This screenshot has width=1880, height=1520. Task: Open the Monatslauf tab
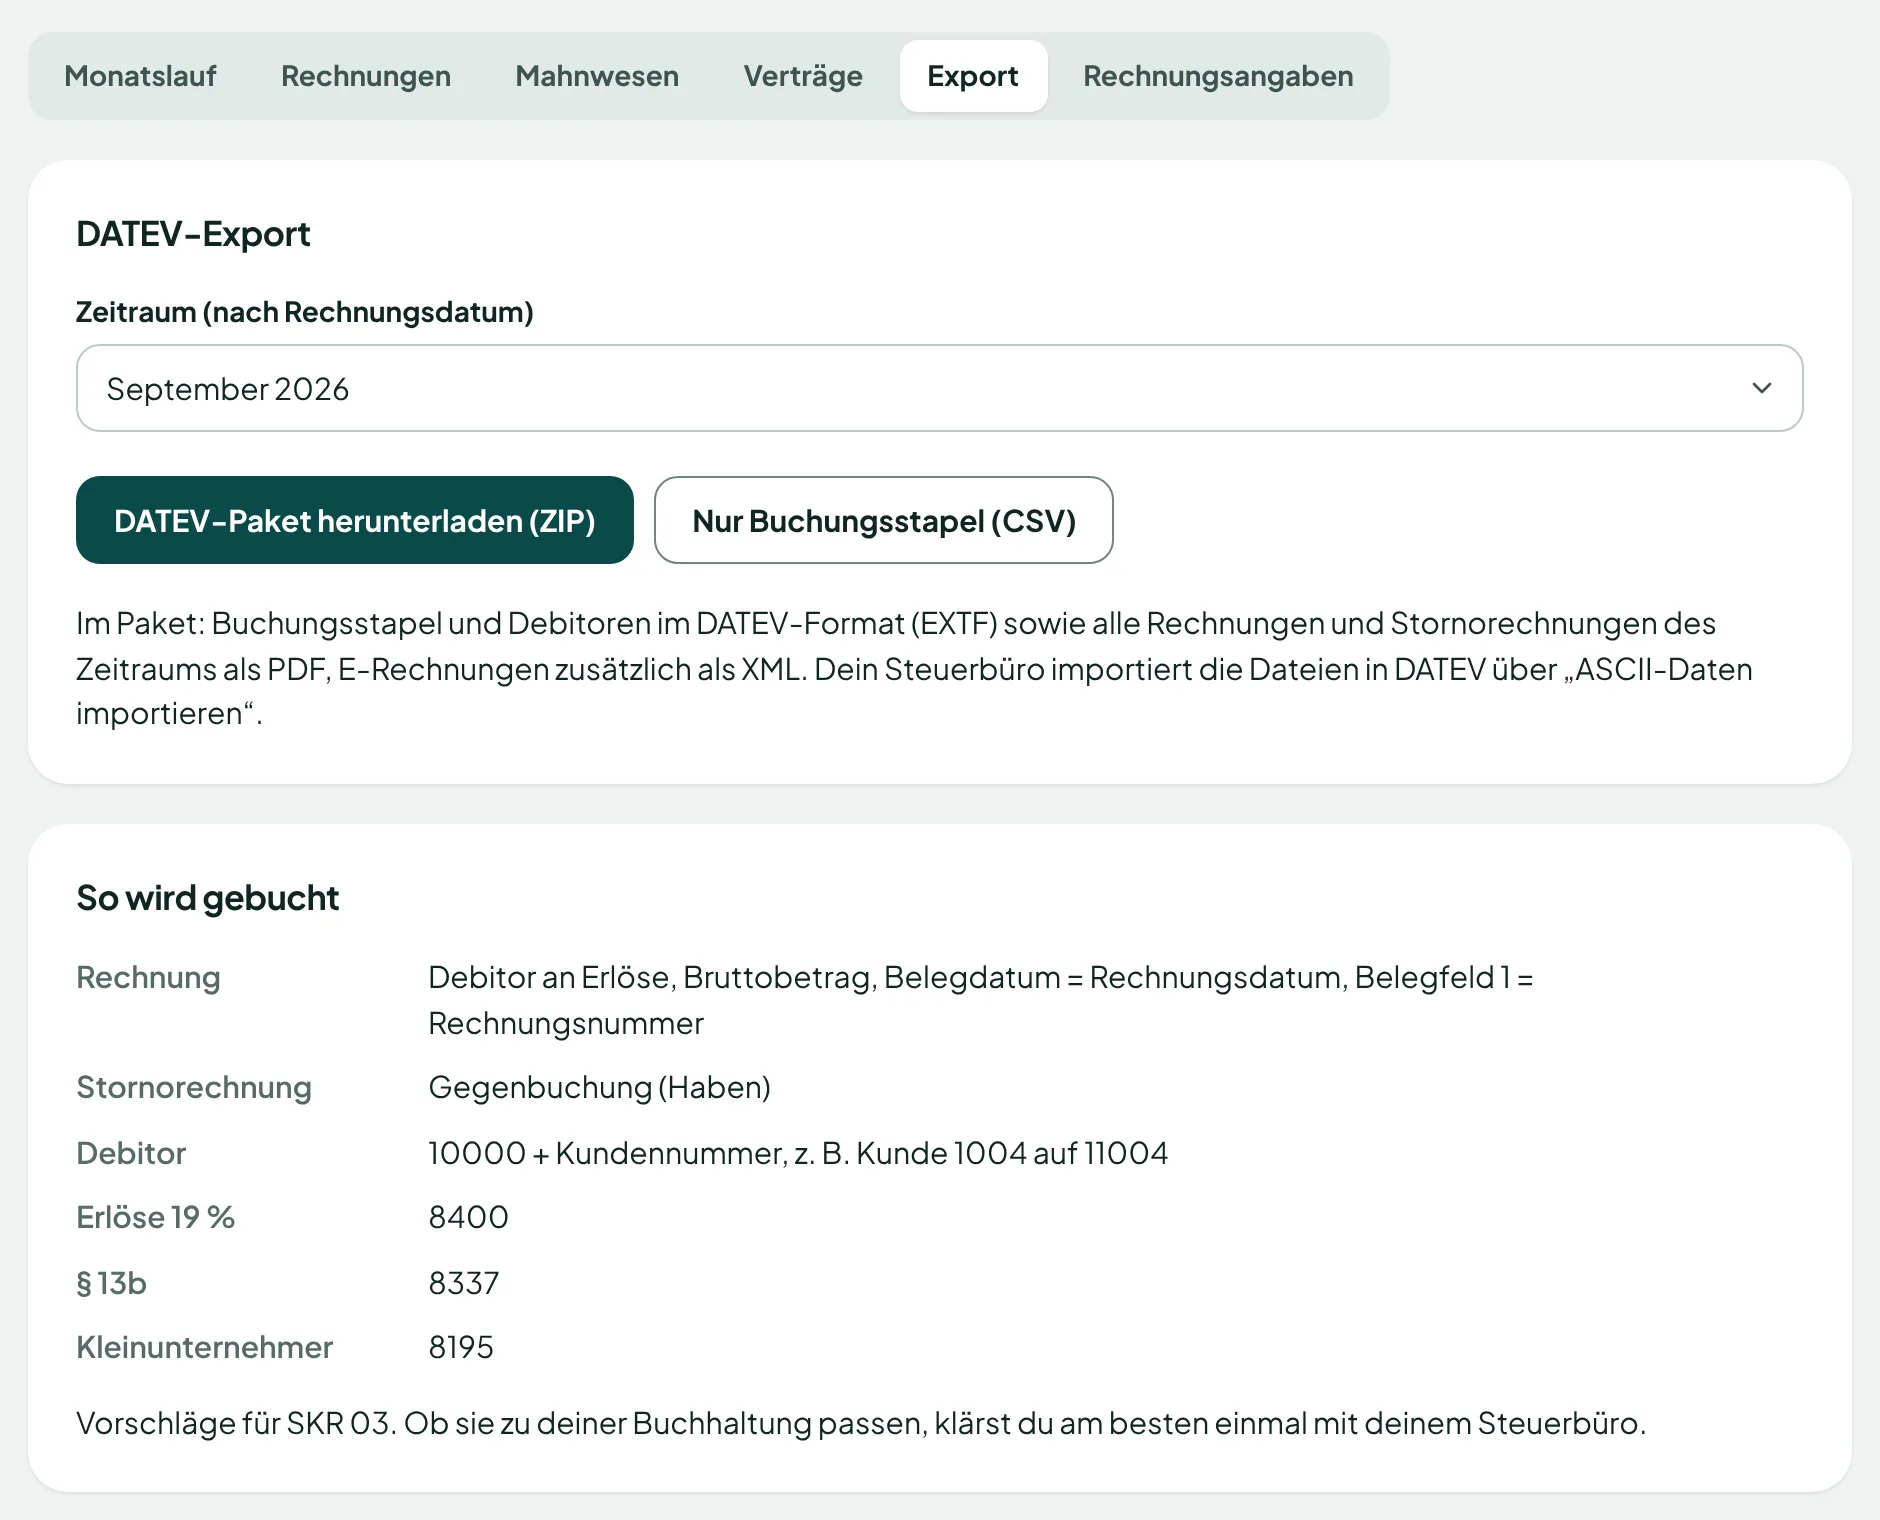point(140,76)
